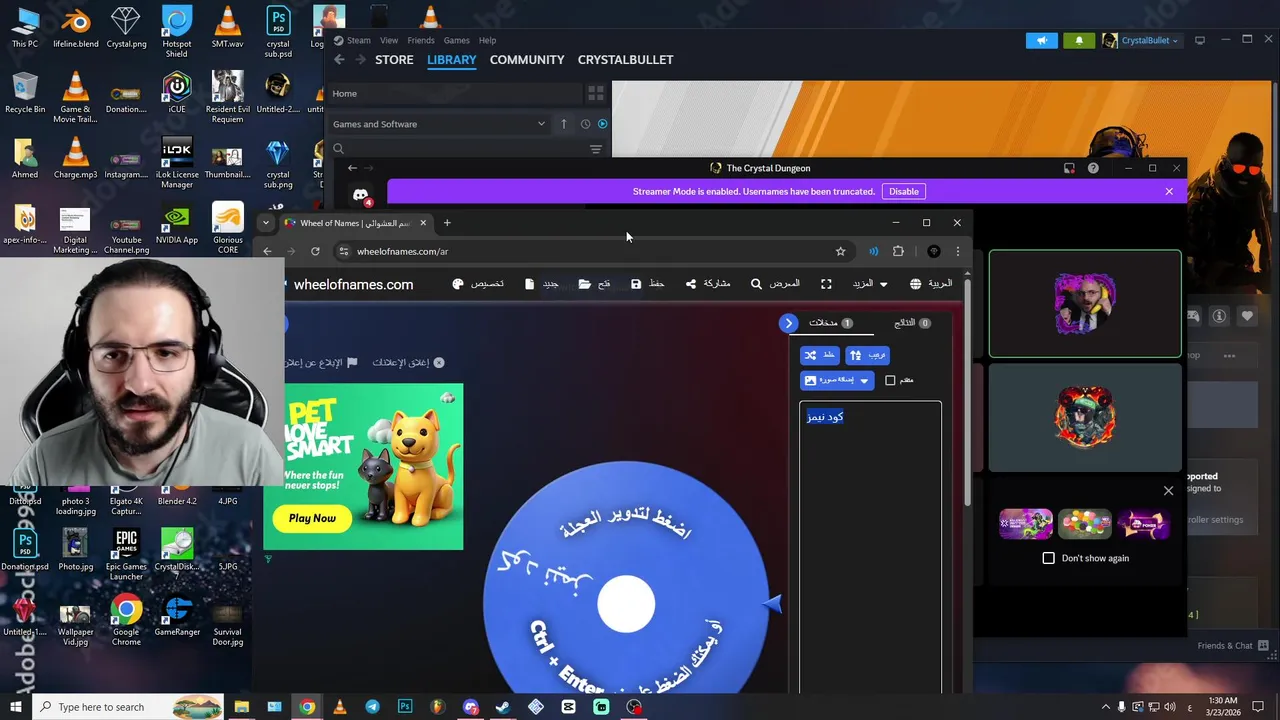Go back in the Chrome browser

pyautogui.click(x=267, y=251)
